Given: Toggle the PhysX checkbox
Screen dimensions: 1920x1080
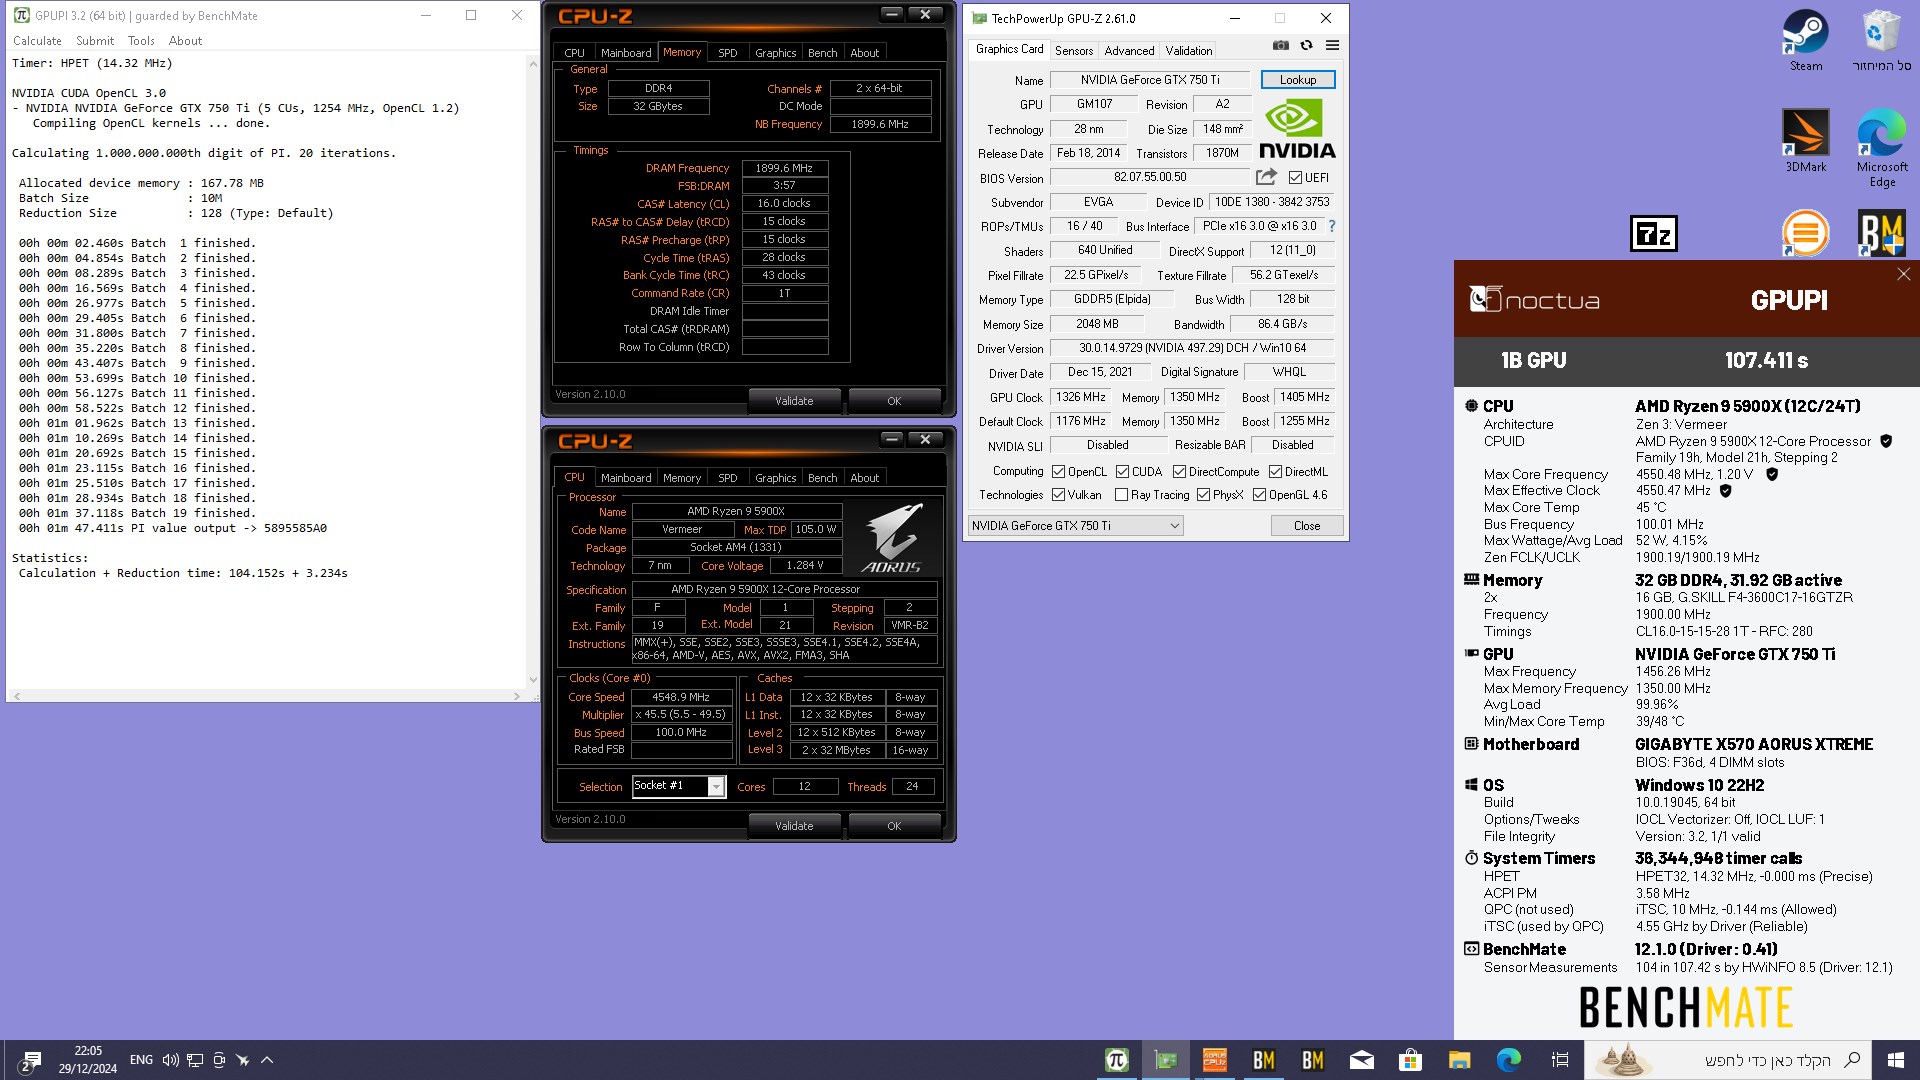Looking at the screenshot, I should (x=1203, y=495).
